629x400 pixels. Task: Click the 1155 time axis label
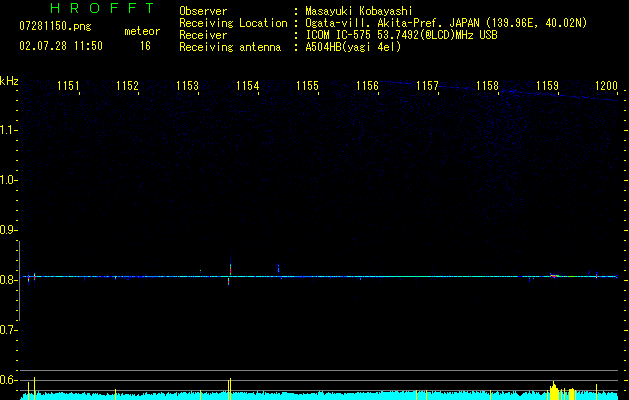click(x=307, y=85)
